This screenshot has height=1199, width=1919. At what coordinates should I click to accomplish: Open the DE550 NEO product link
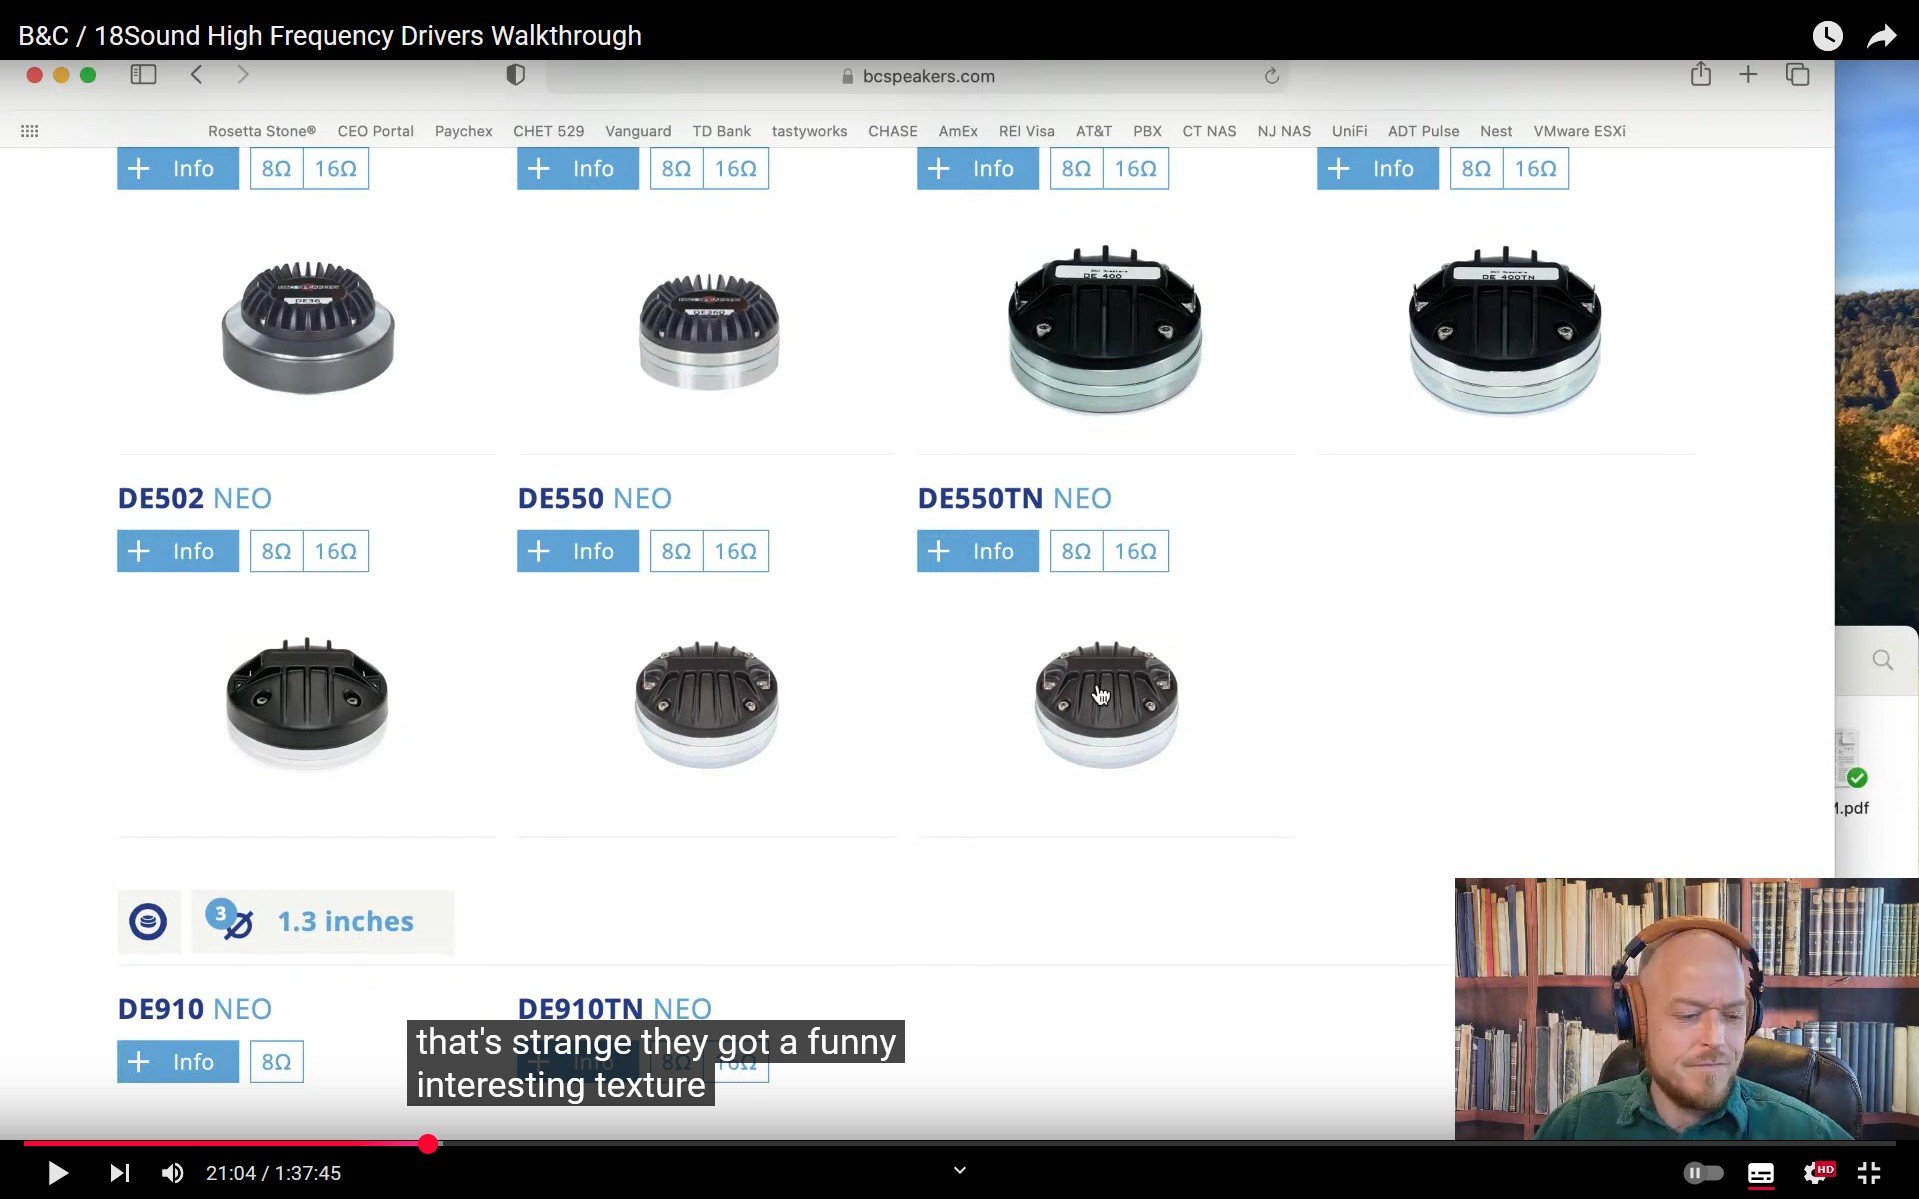[x=595, y=498]
